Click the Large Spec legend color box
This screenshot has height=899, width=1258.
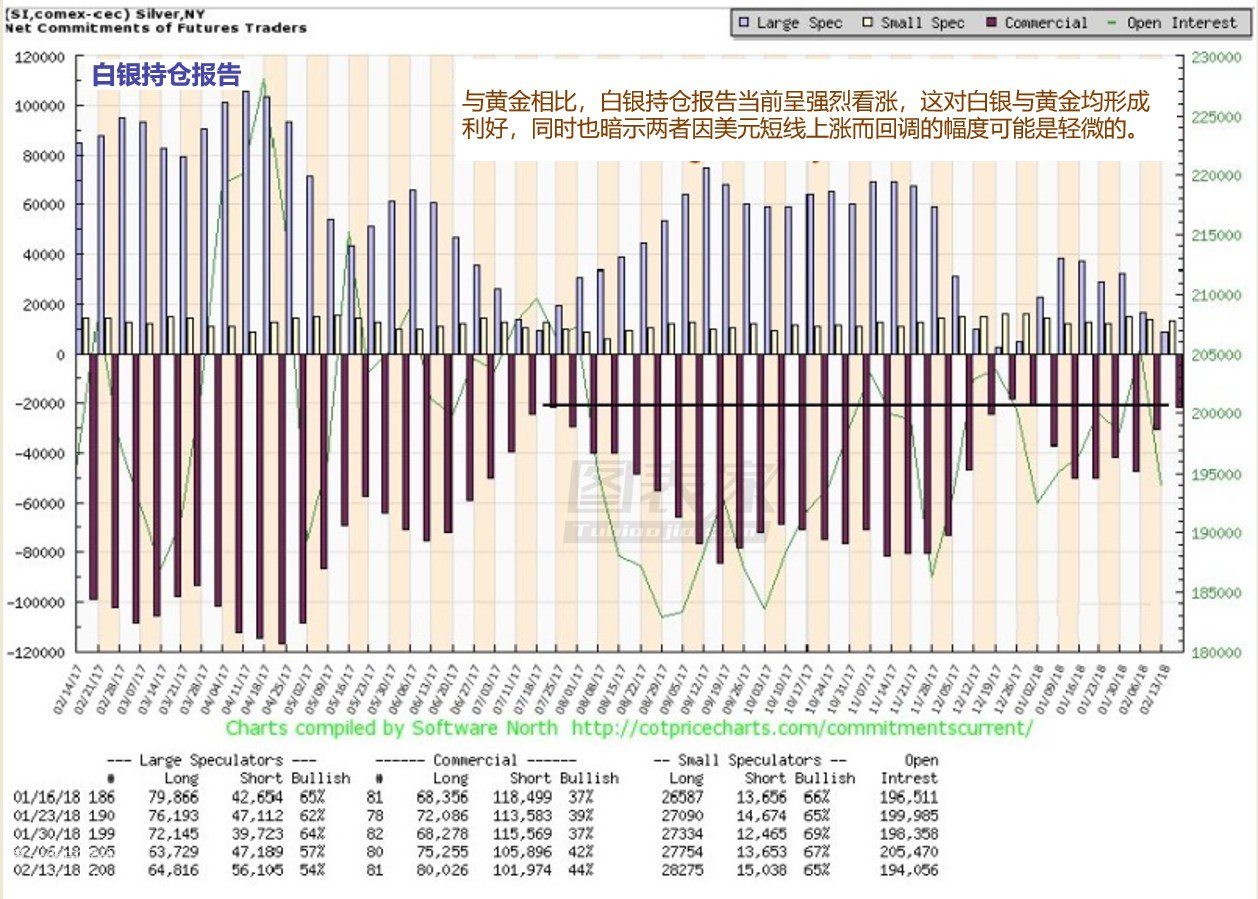[x=744, y=23]
